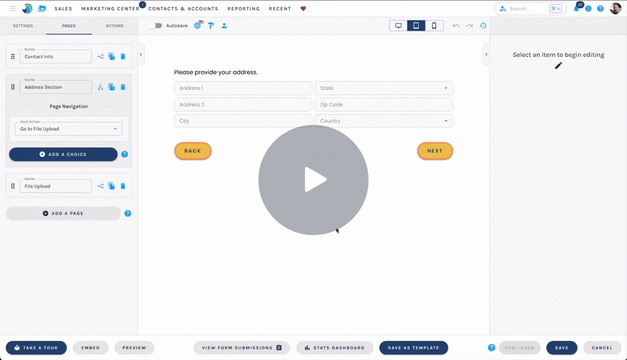Click the Cancel button
The image size is (627, 360).
click(x=602, y=348)
